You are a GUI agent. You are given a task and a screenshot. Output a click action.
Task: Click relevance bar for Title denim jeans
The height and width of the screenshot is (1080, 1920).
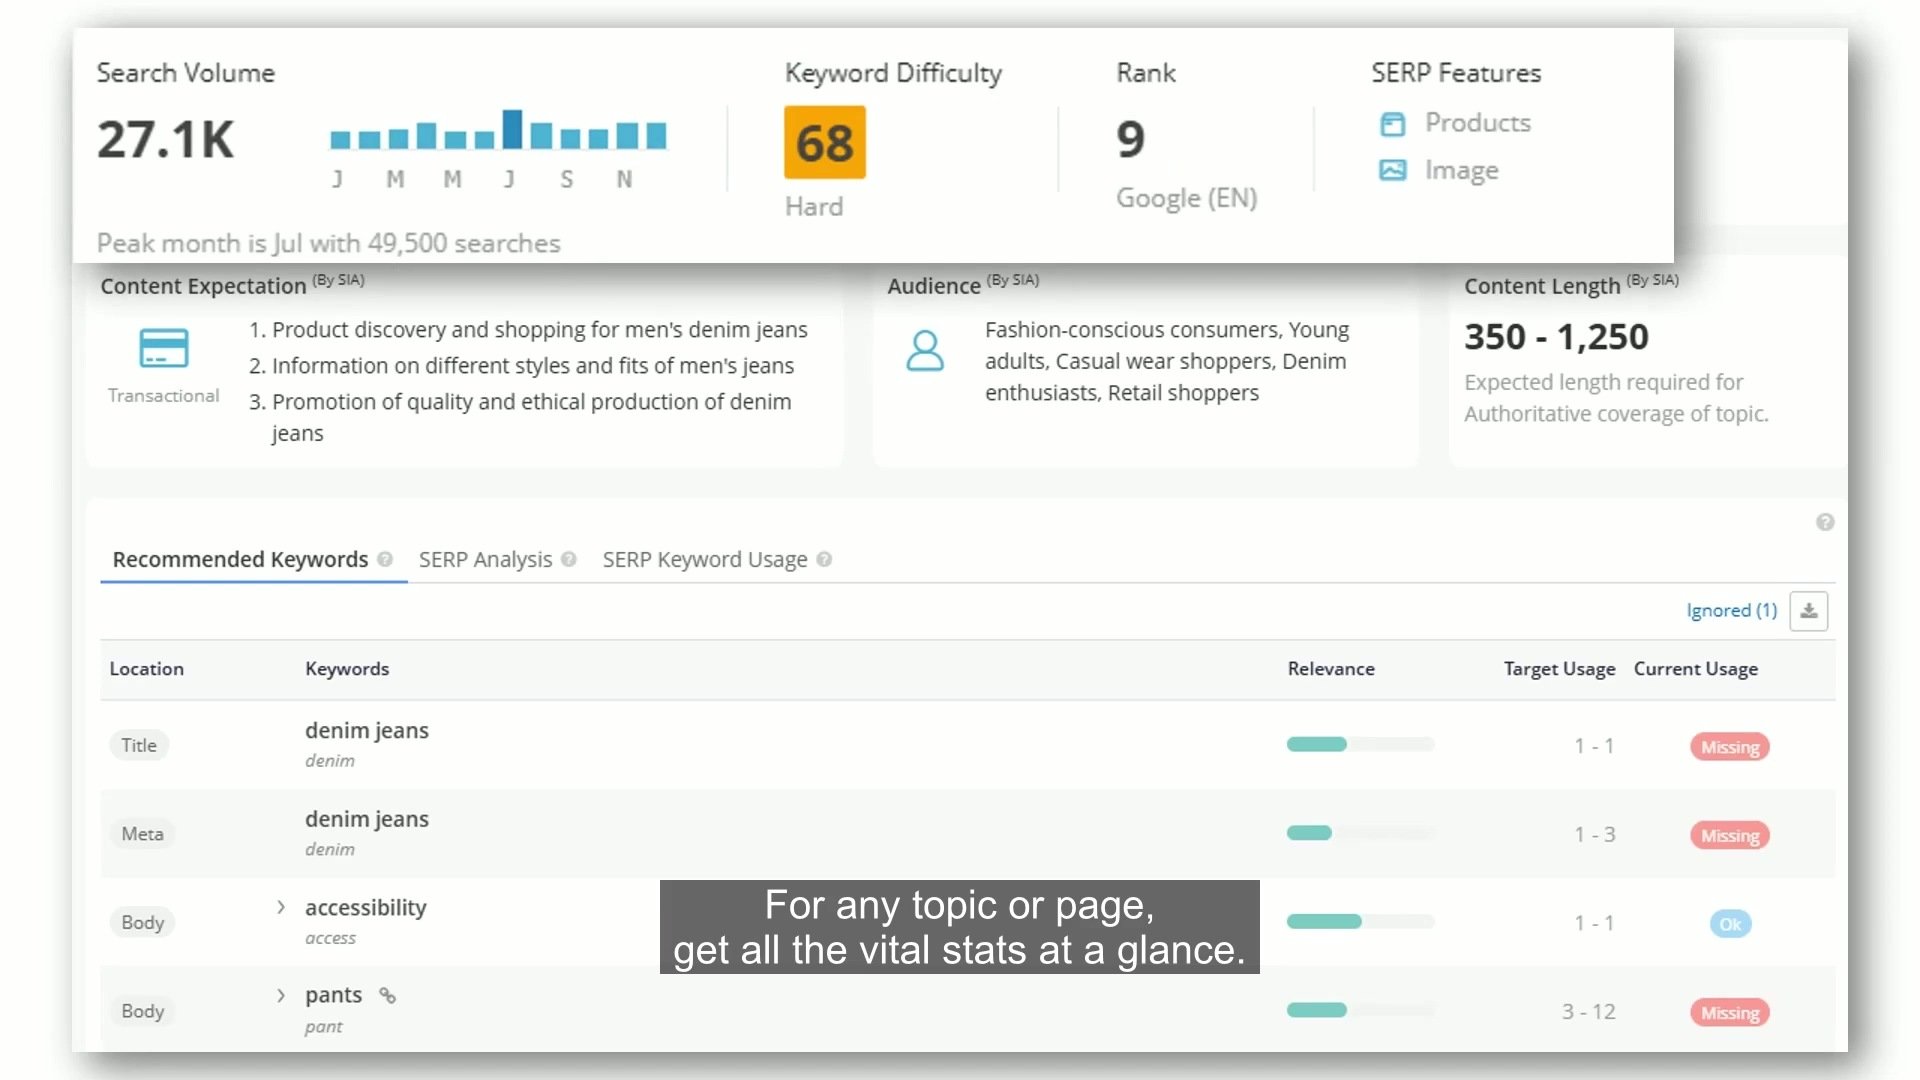tap(1359, 744)
